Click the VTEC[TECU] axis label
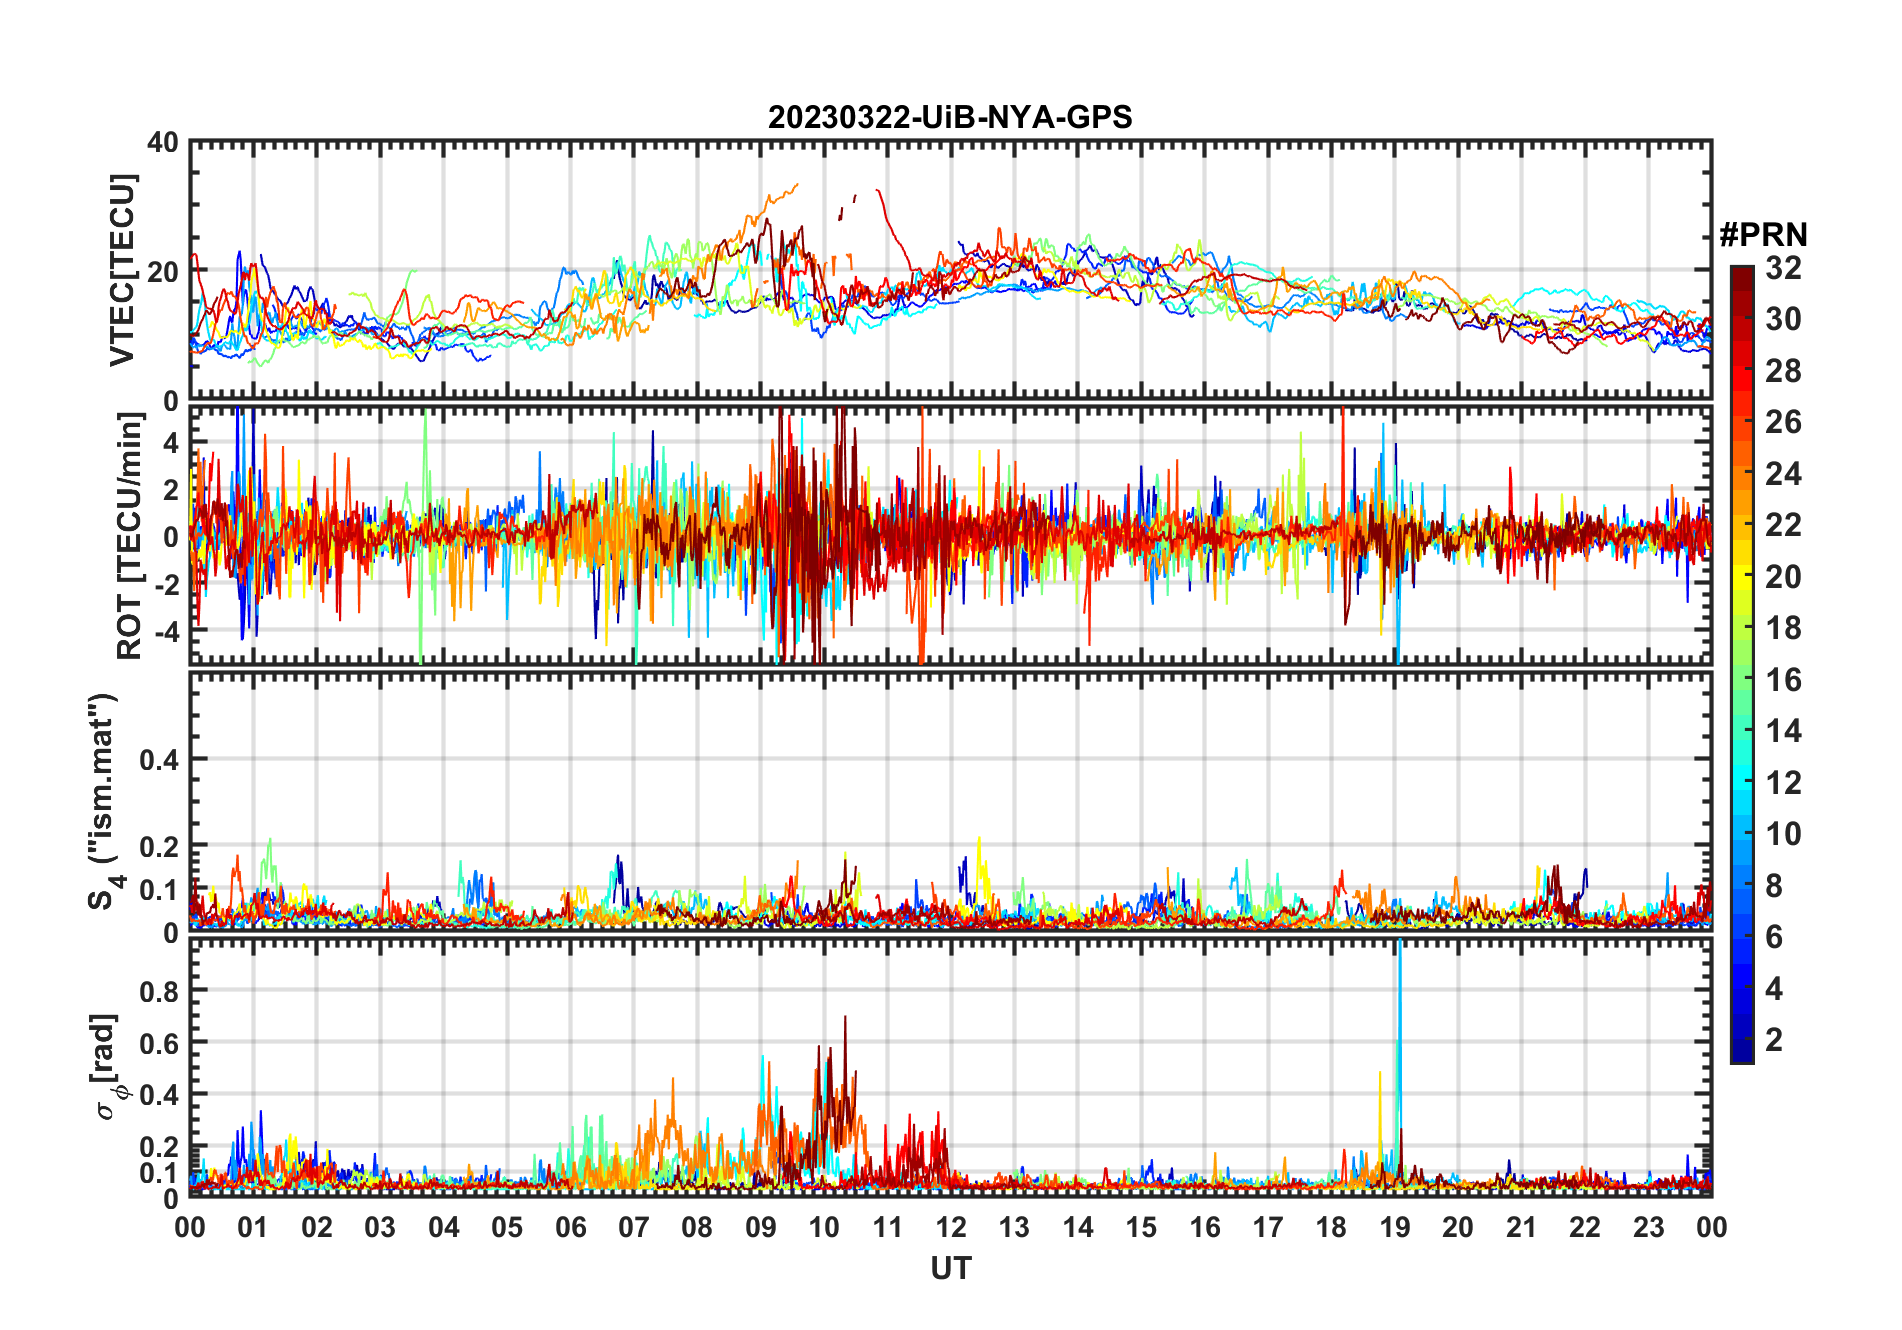1902x1330 pixels. [122, 270]
